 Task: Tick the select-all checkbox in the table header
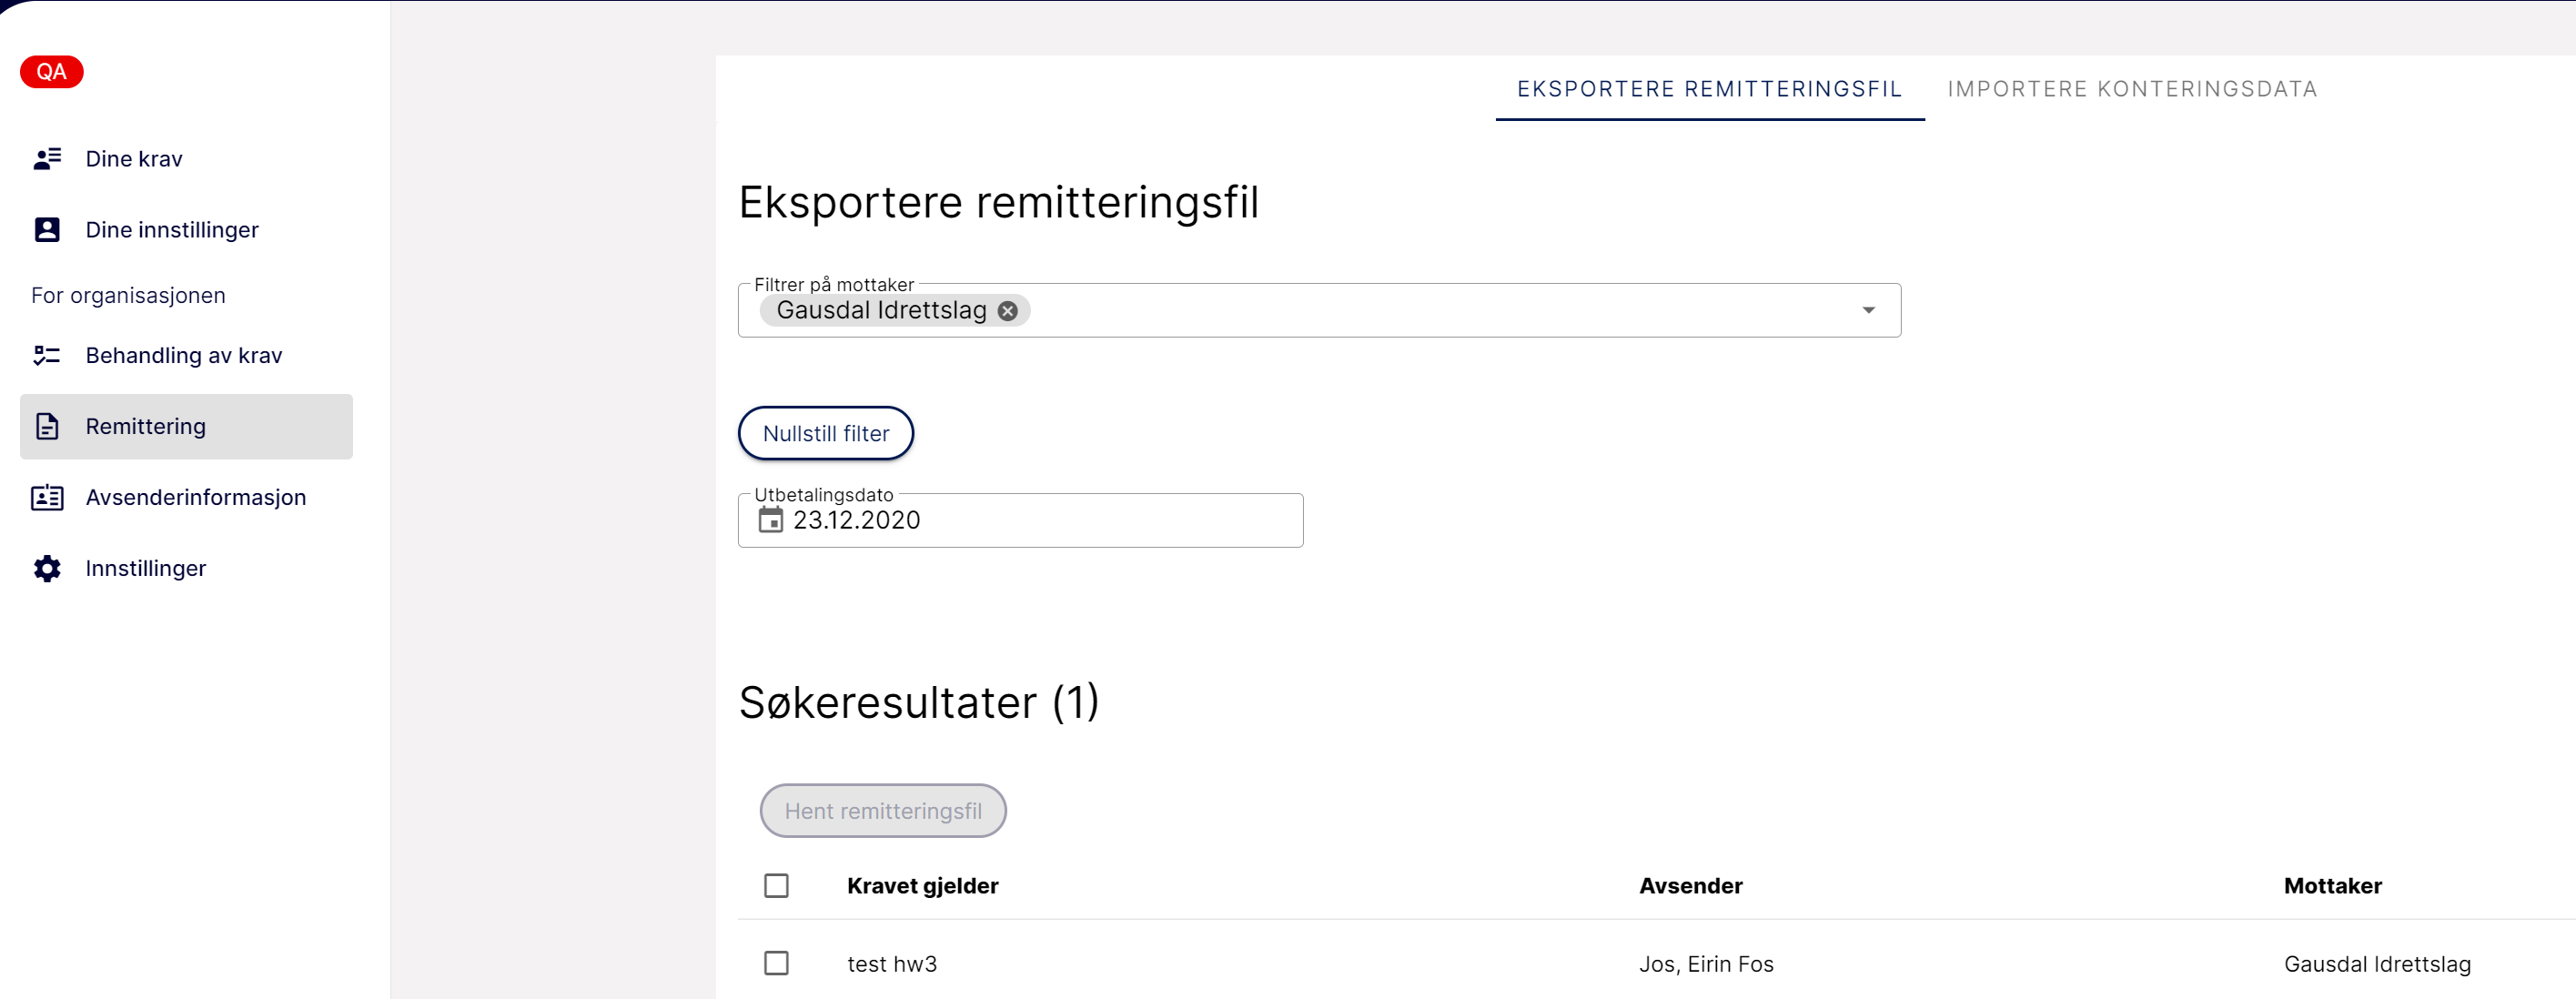click(x=776, y=885)
